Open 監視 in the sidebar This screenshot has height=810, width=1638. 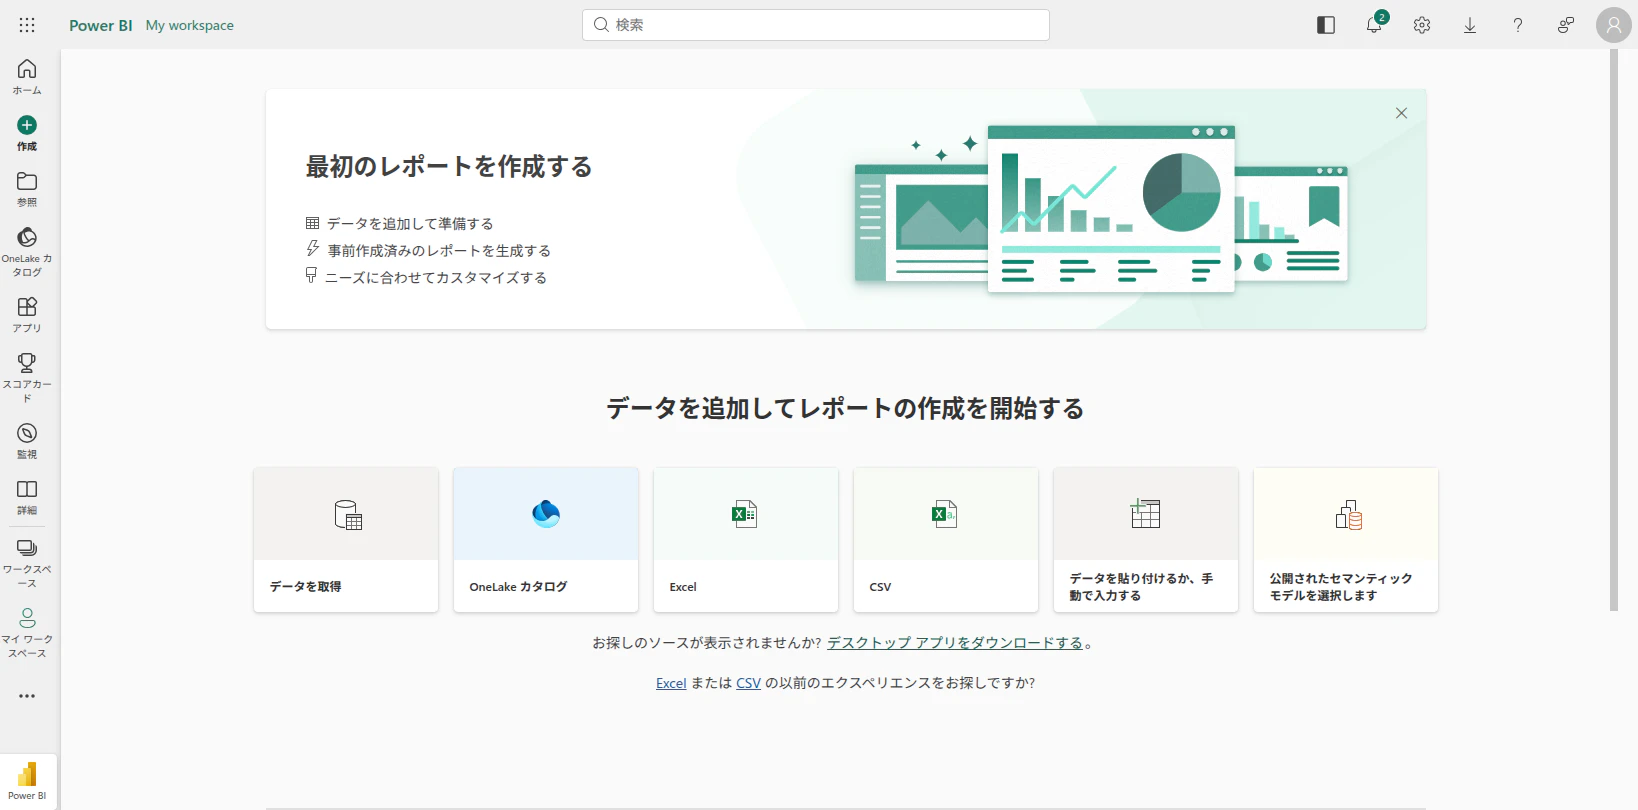pyautogui.click(x=27, y=440)
